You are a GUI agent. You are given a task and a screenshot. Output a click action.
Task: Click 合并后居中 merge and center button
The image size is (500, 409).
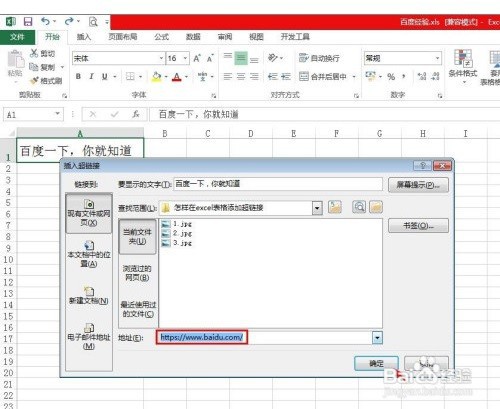click(323, 77)
